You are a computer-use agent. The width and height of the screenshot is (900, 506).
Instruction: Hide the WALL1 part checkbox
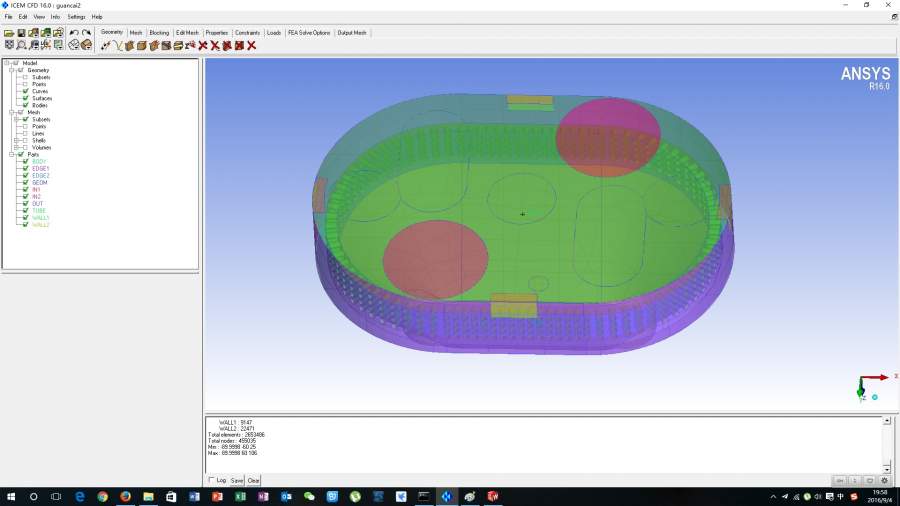point(25,217)
